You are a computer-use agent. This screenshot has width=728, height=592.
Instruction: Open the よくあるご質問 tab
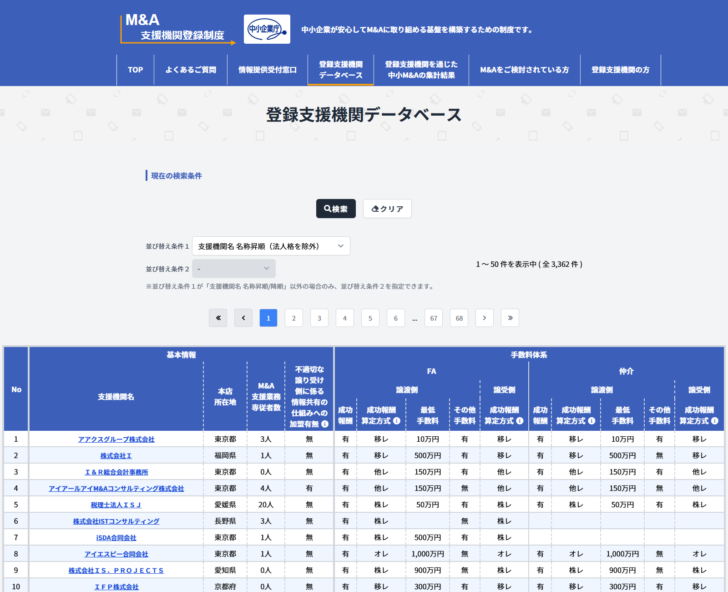pos(190,70)
